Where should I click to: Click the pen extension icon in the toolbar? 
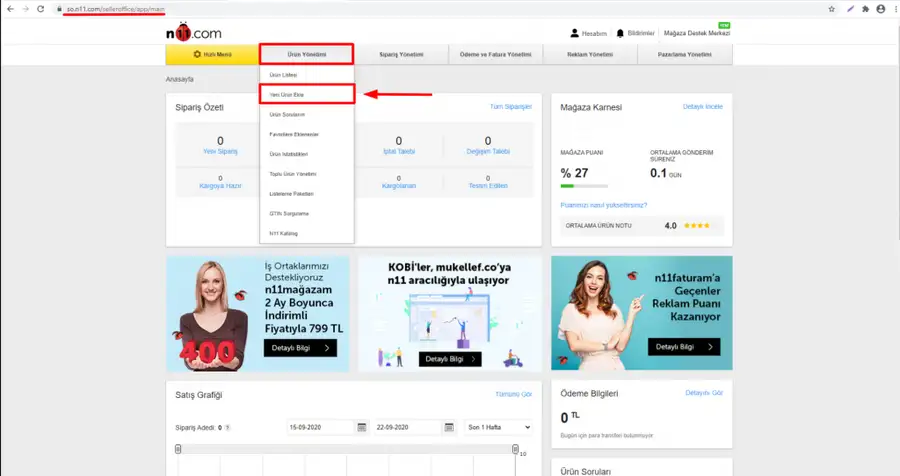pos(850,9)
